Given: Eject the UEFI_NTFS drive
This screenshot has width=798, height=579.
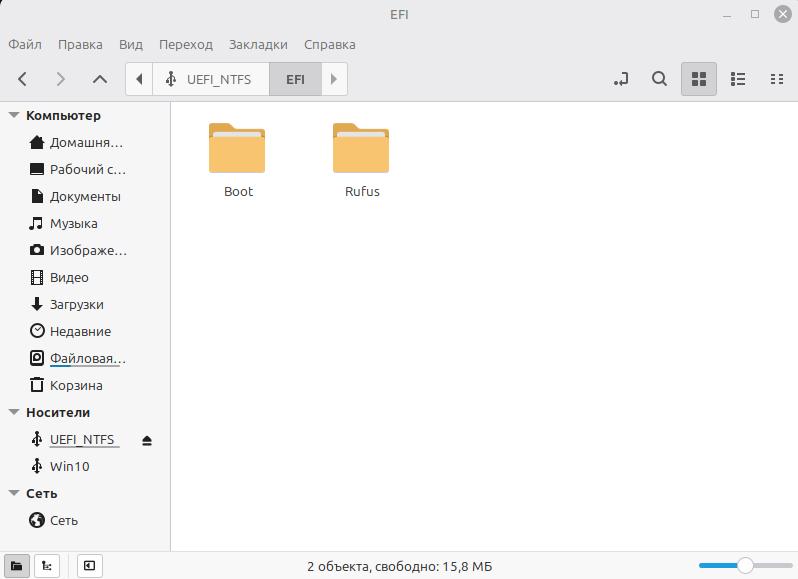Looking at the screenshot, I should tap(147, 440).
